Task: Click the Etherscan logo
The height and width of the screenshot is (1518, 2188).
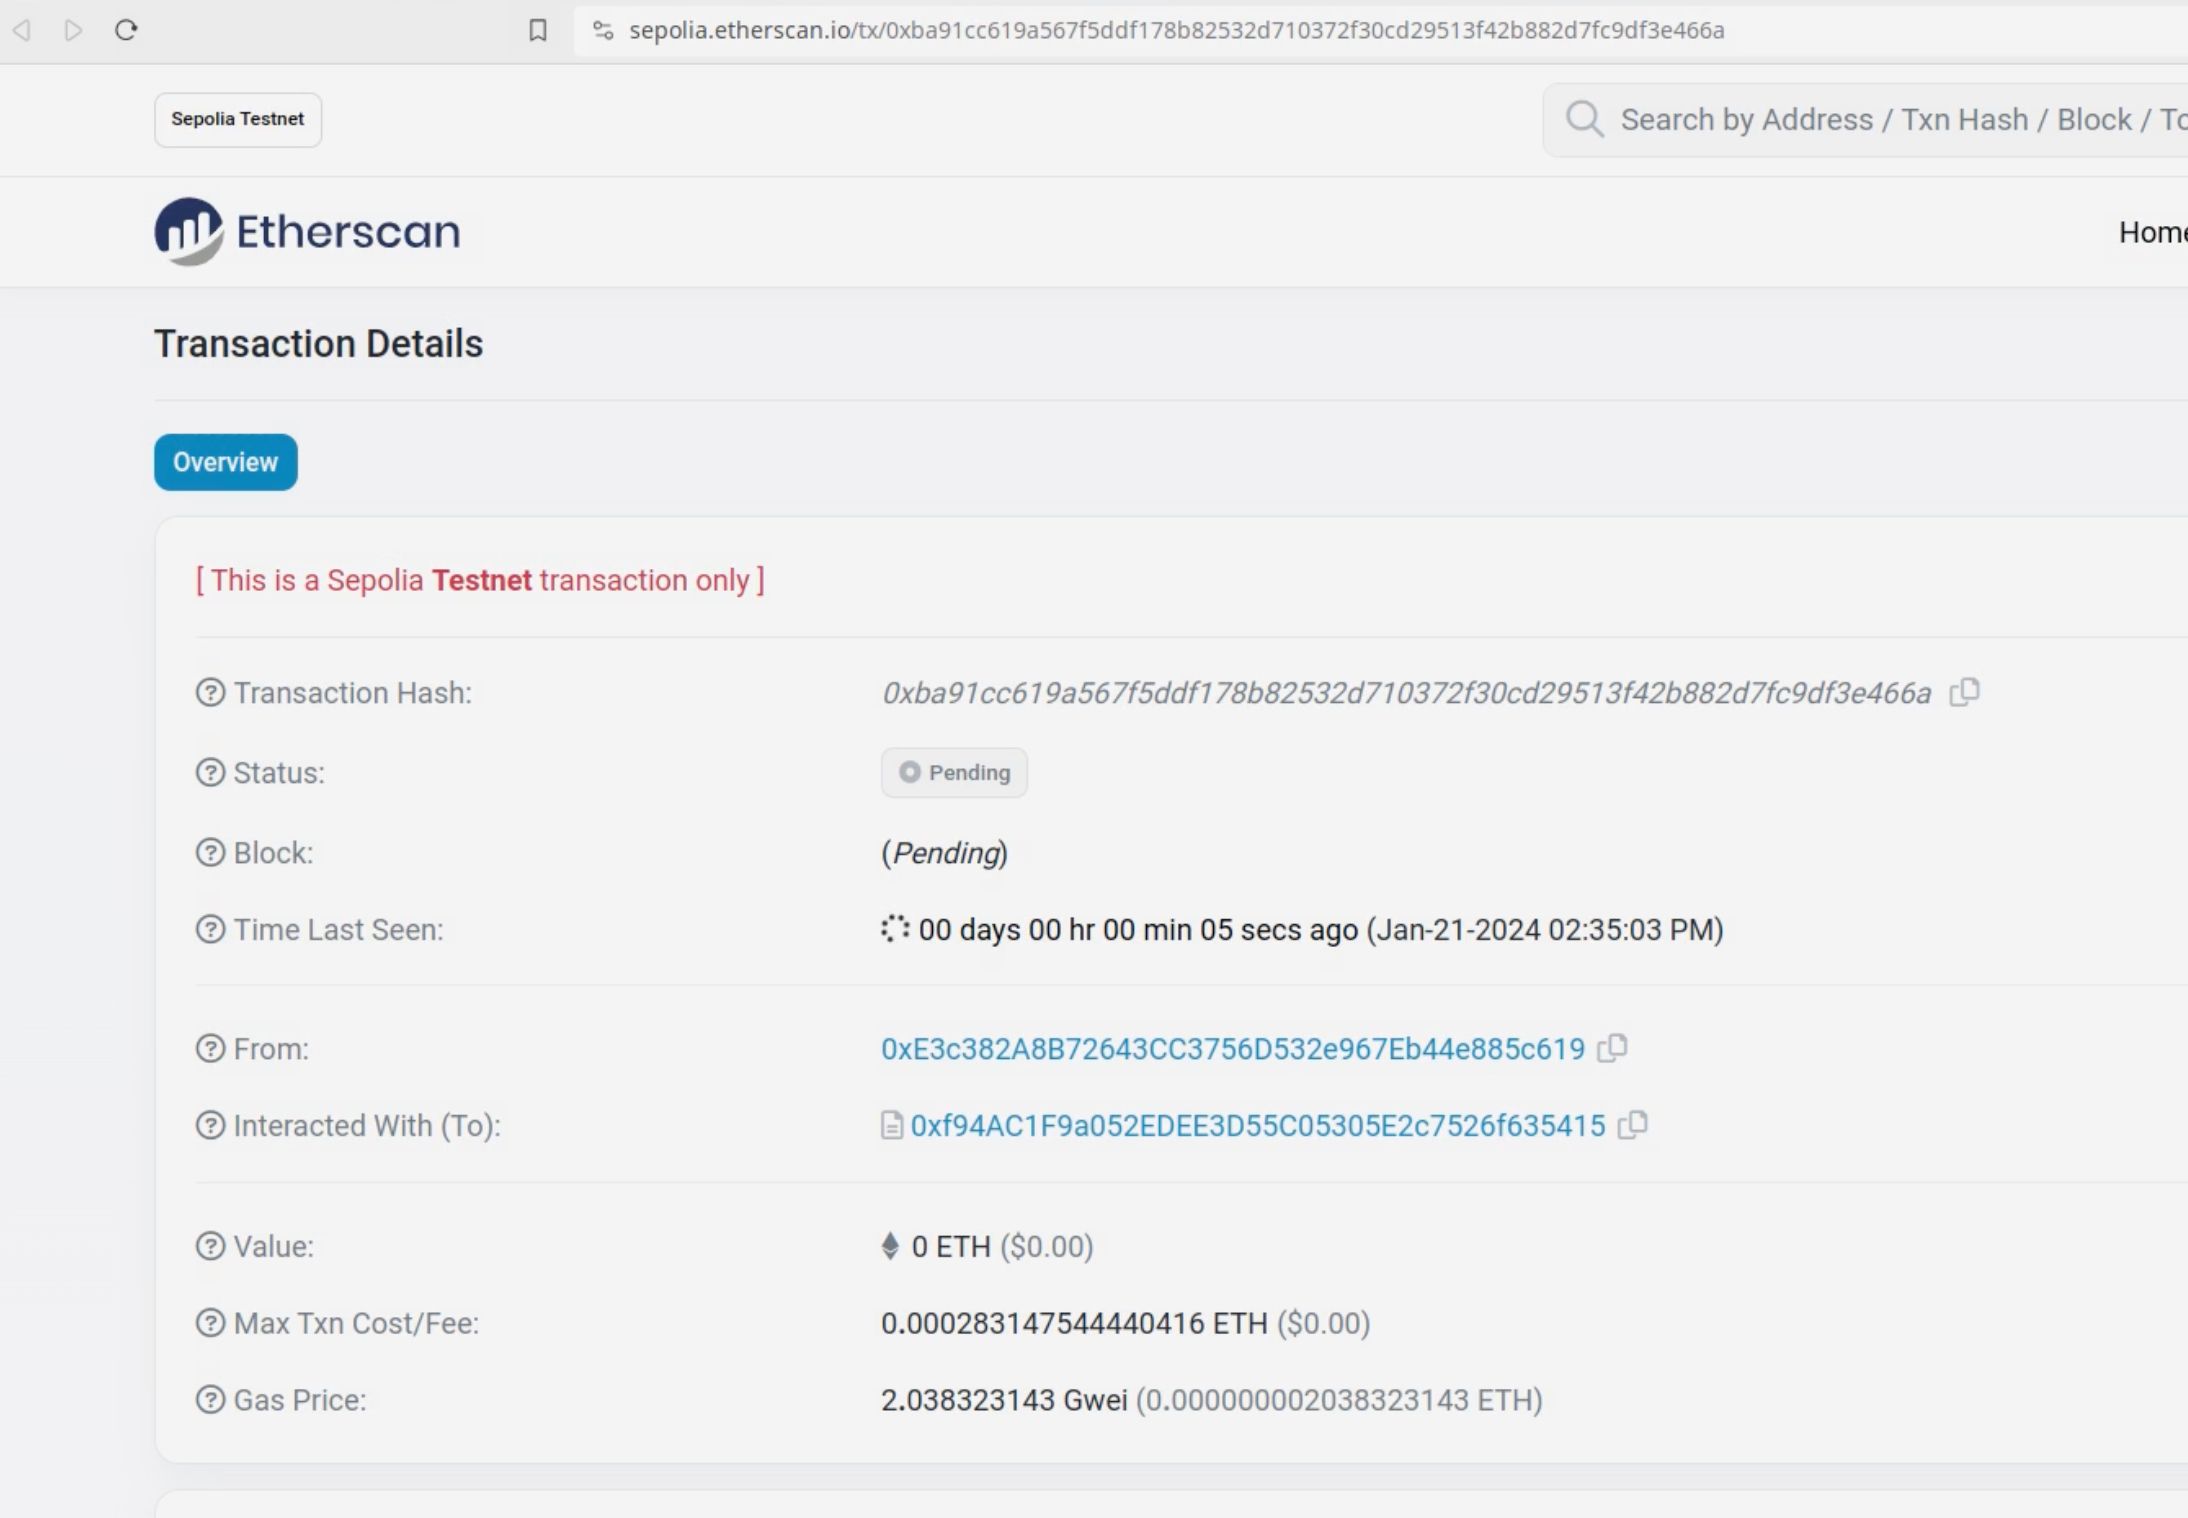Action: point(307,231)
